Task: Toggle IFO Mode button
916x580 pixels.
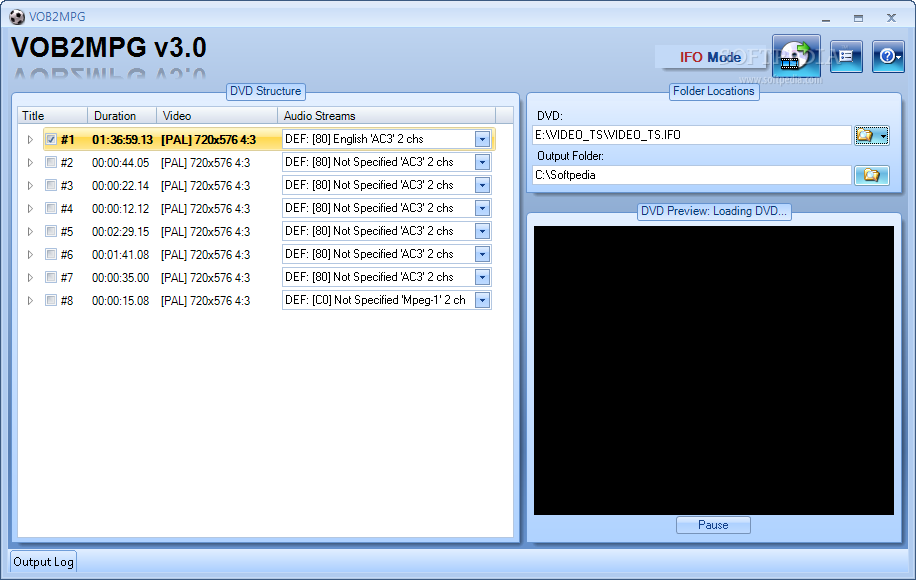Action: tap(710, 57)
